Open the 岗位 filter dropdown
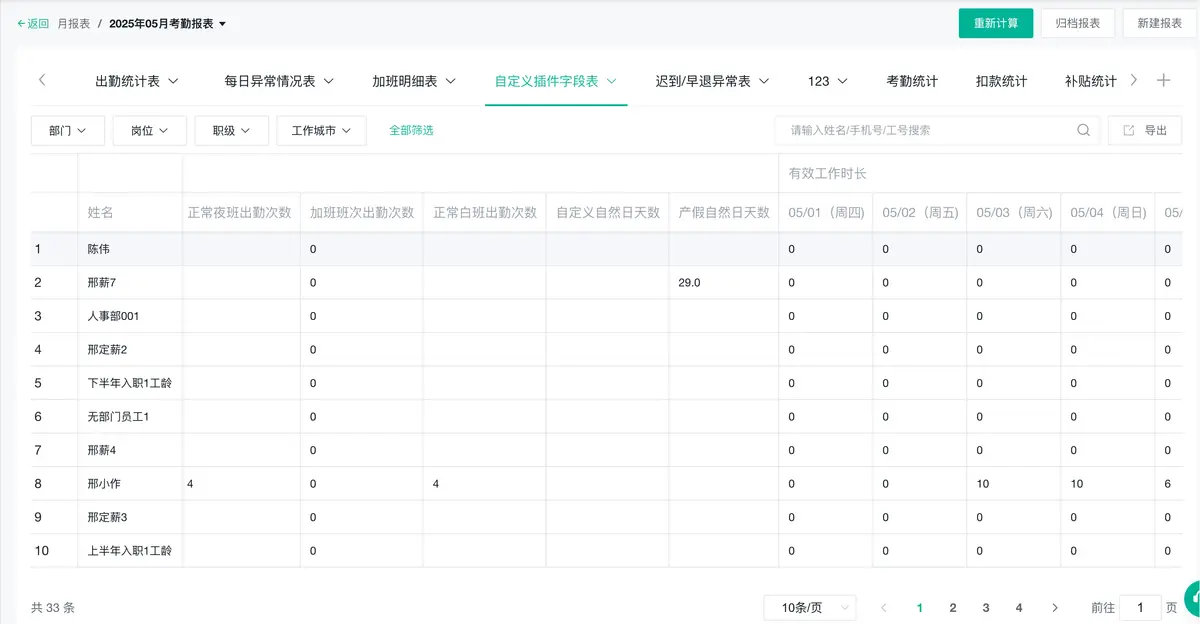Screen dimensions: 1200x624 150,130
